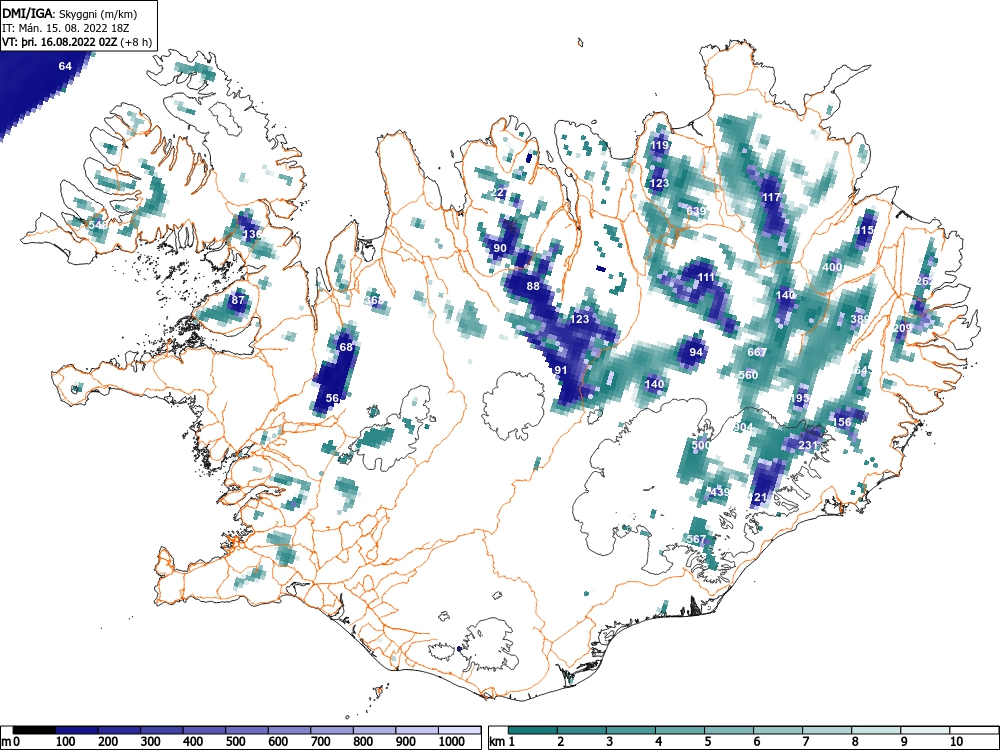Screen dimensions: 1000x750
Task: Select the '231' visibility label
Action: click(x=808, y=445)
